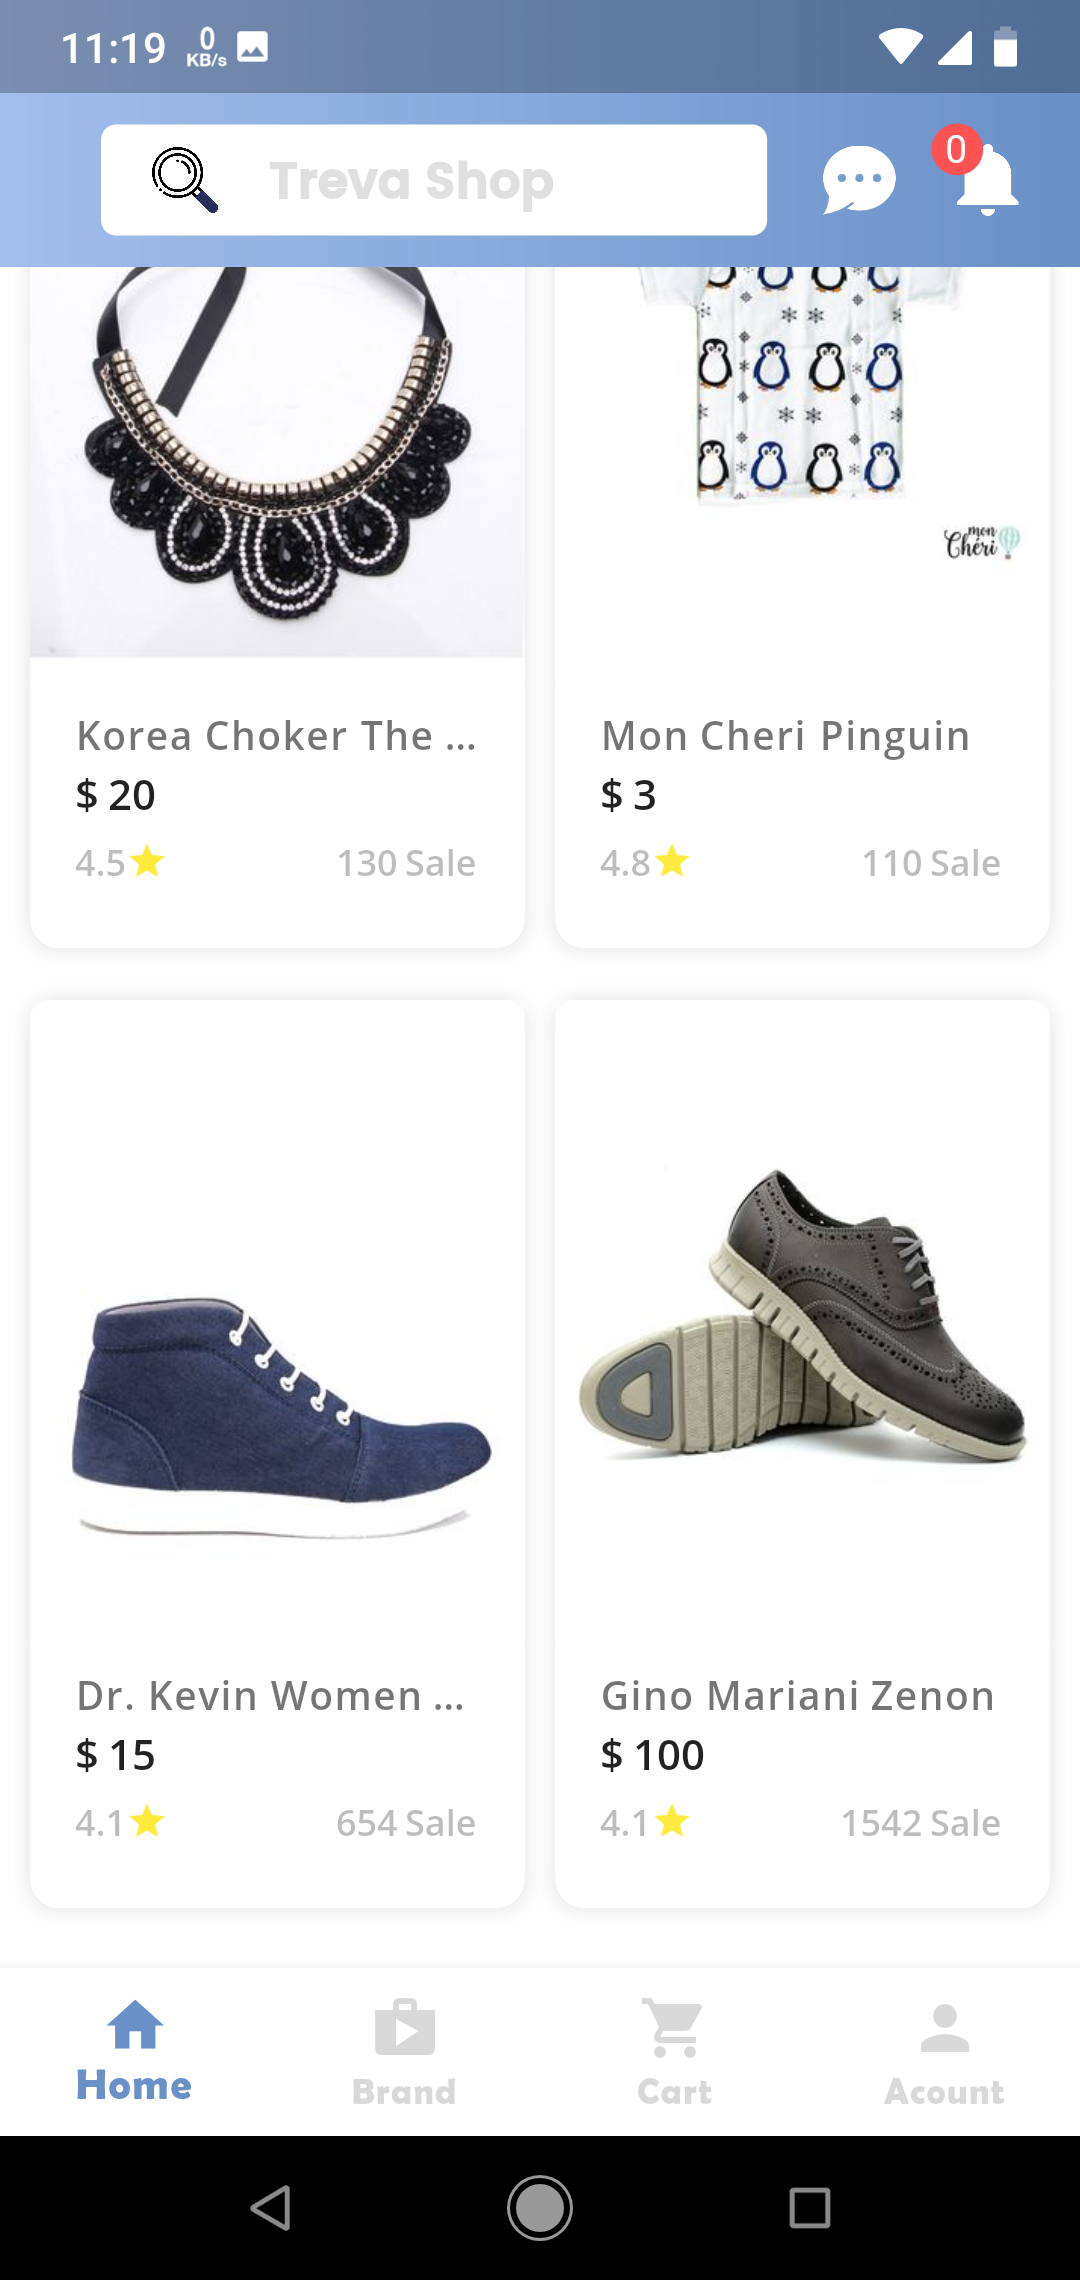Image resolution: width=1080 pixels, height=2280 pixels.
Task: Click the Treva Shop search field
Action: pos(433,180)
